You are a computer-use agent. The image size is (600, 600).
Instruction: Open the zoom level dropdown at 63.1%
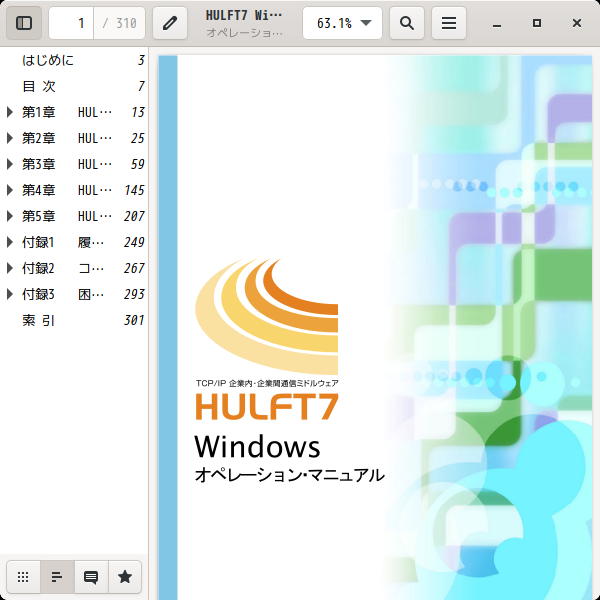click(342, 23)
